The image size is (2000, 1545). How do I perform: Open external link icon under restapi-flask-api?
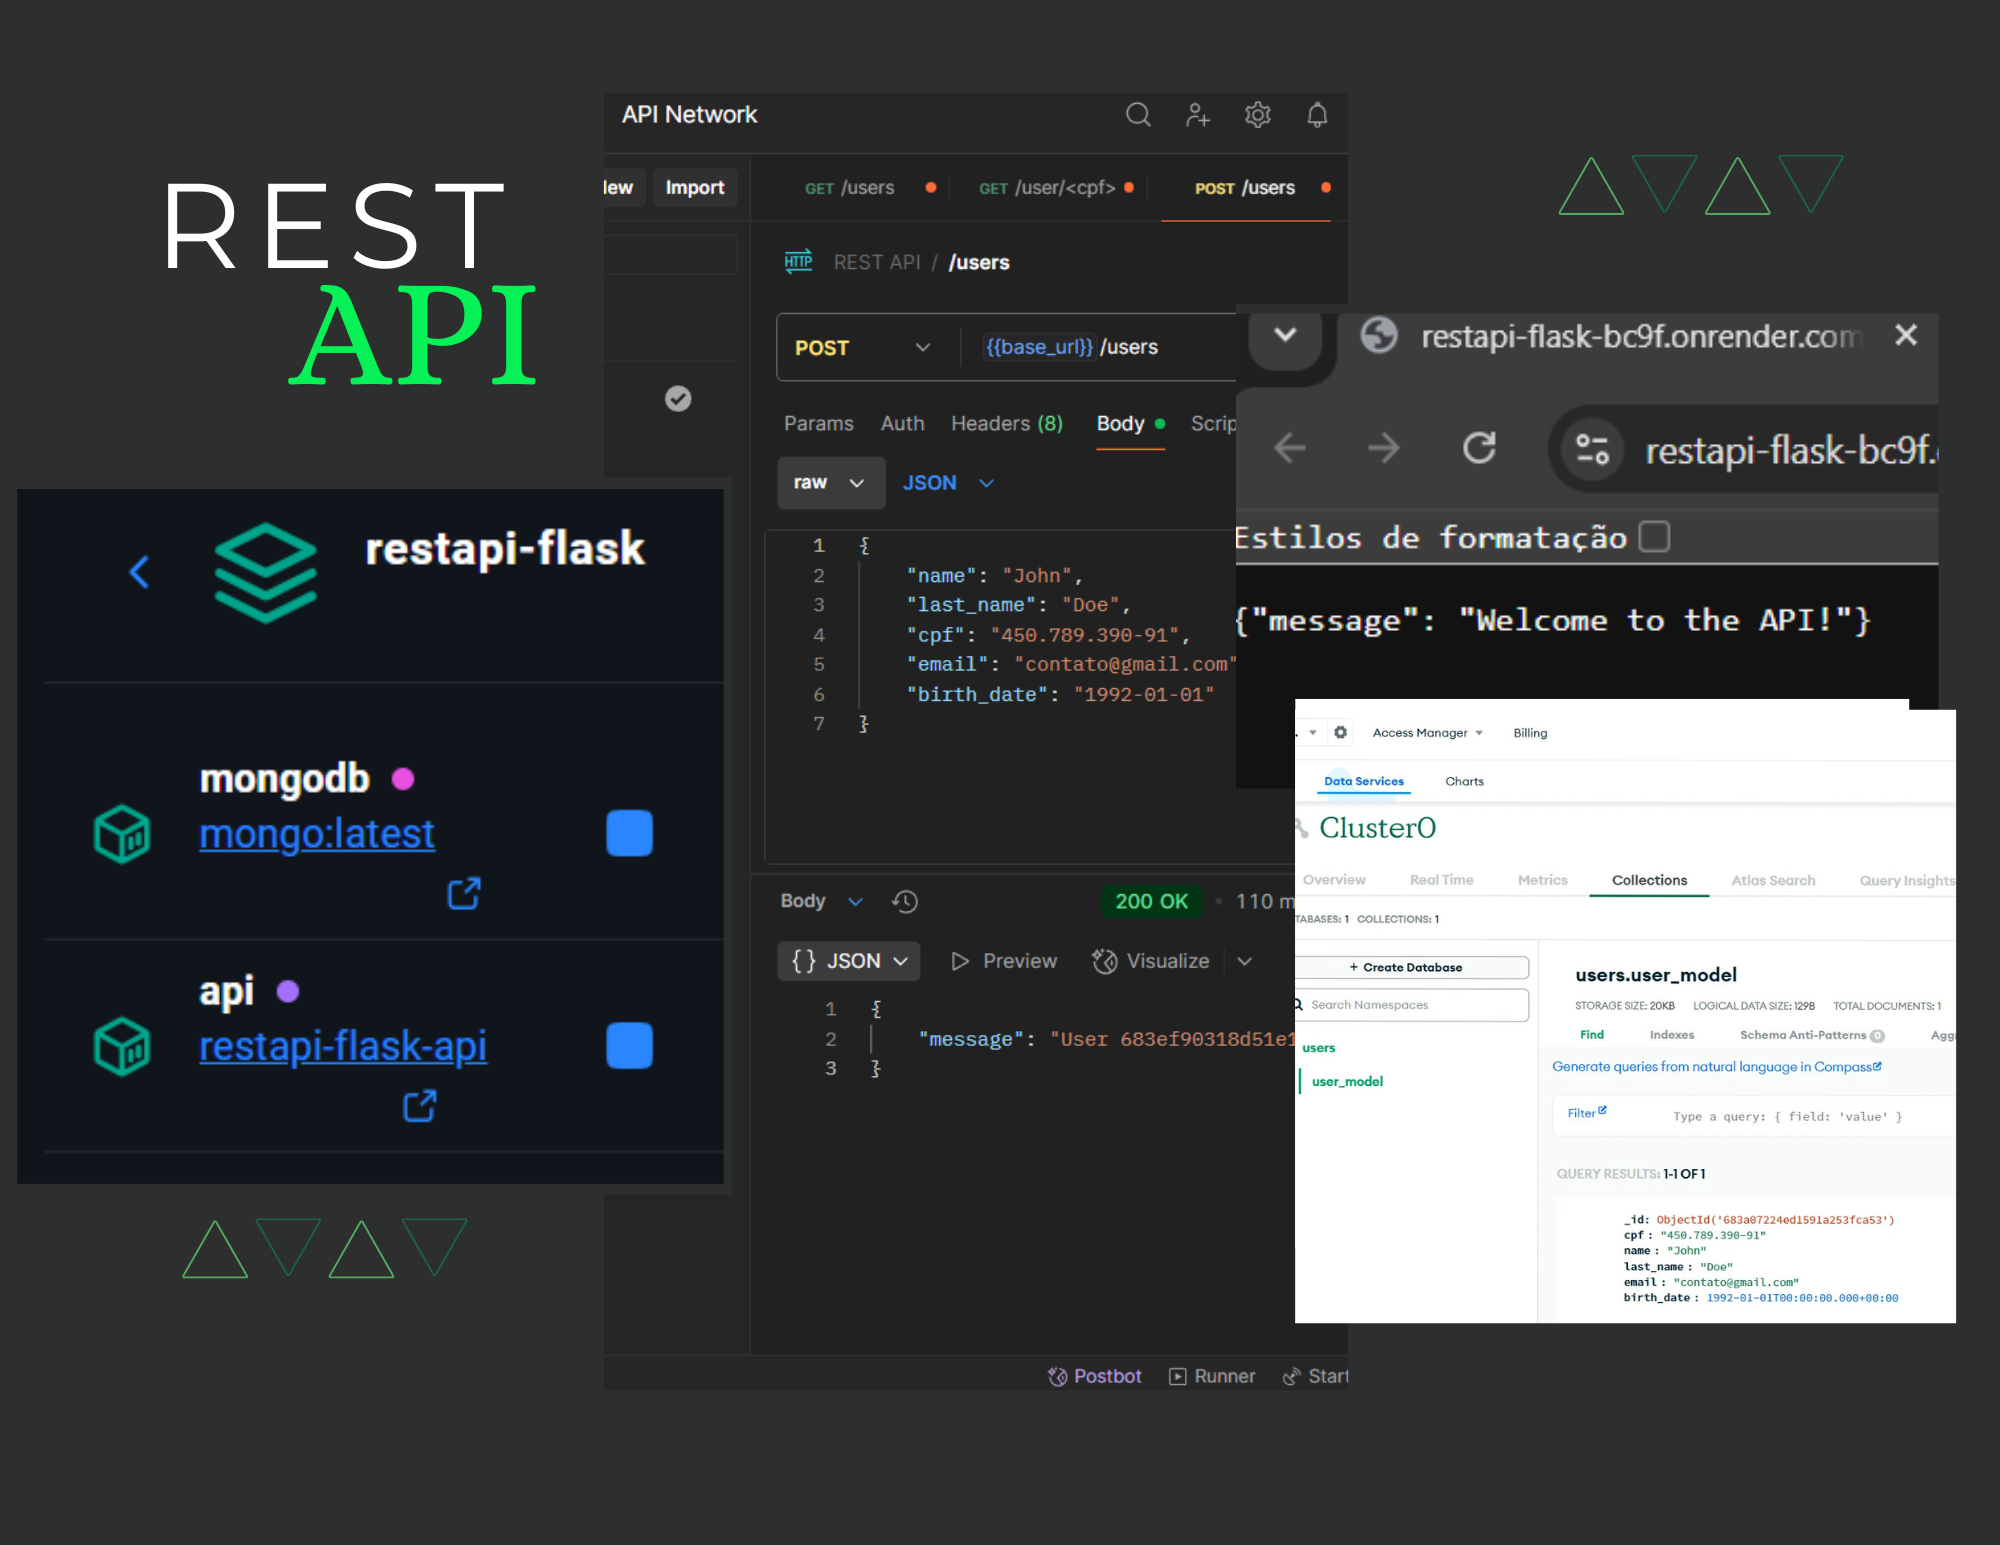click(420, 1106)
